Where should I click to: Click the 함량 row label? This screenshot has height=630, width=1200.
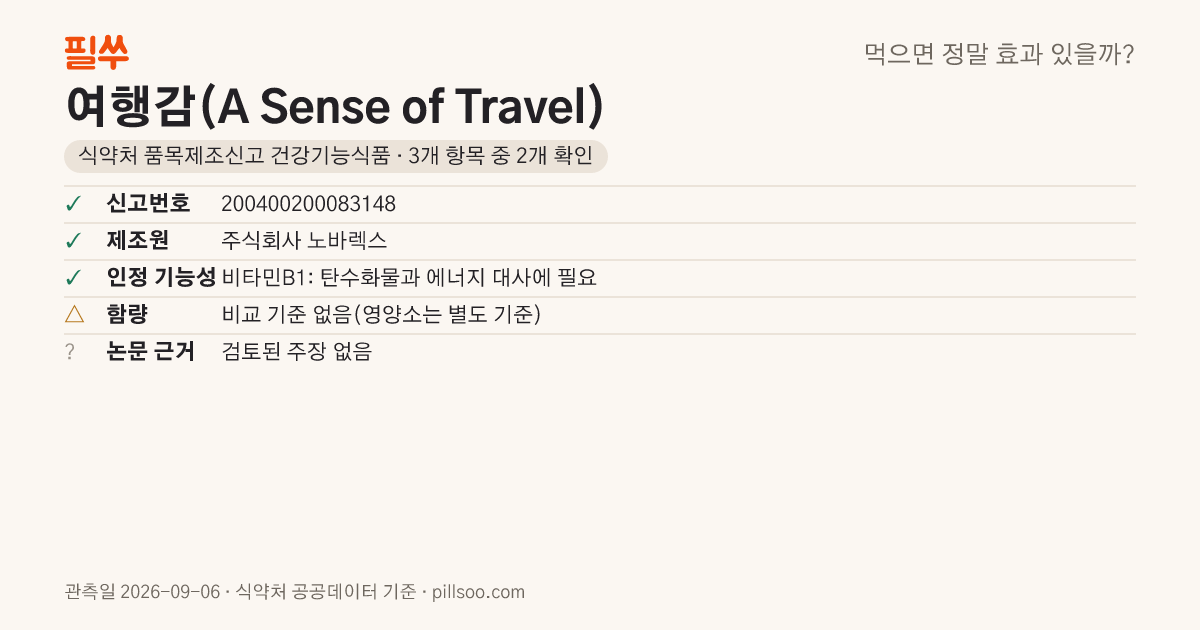(127, 315)
